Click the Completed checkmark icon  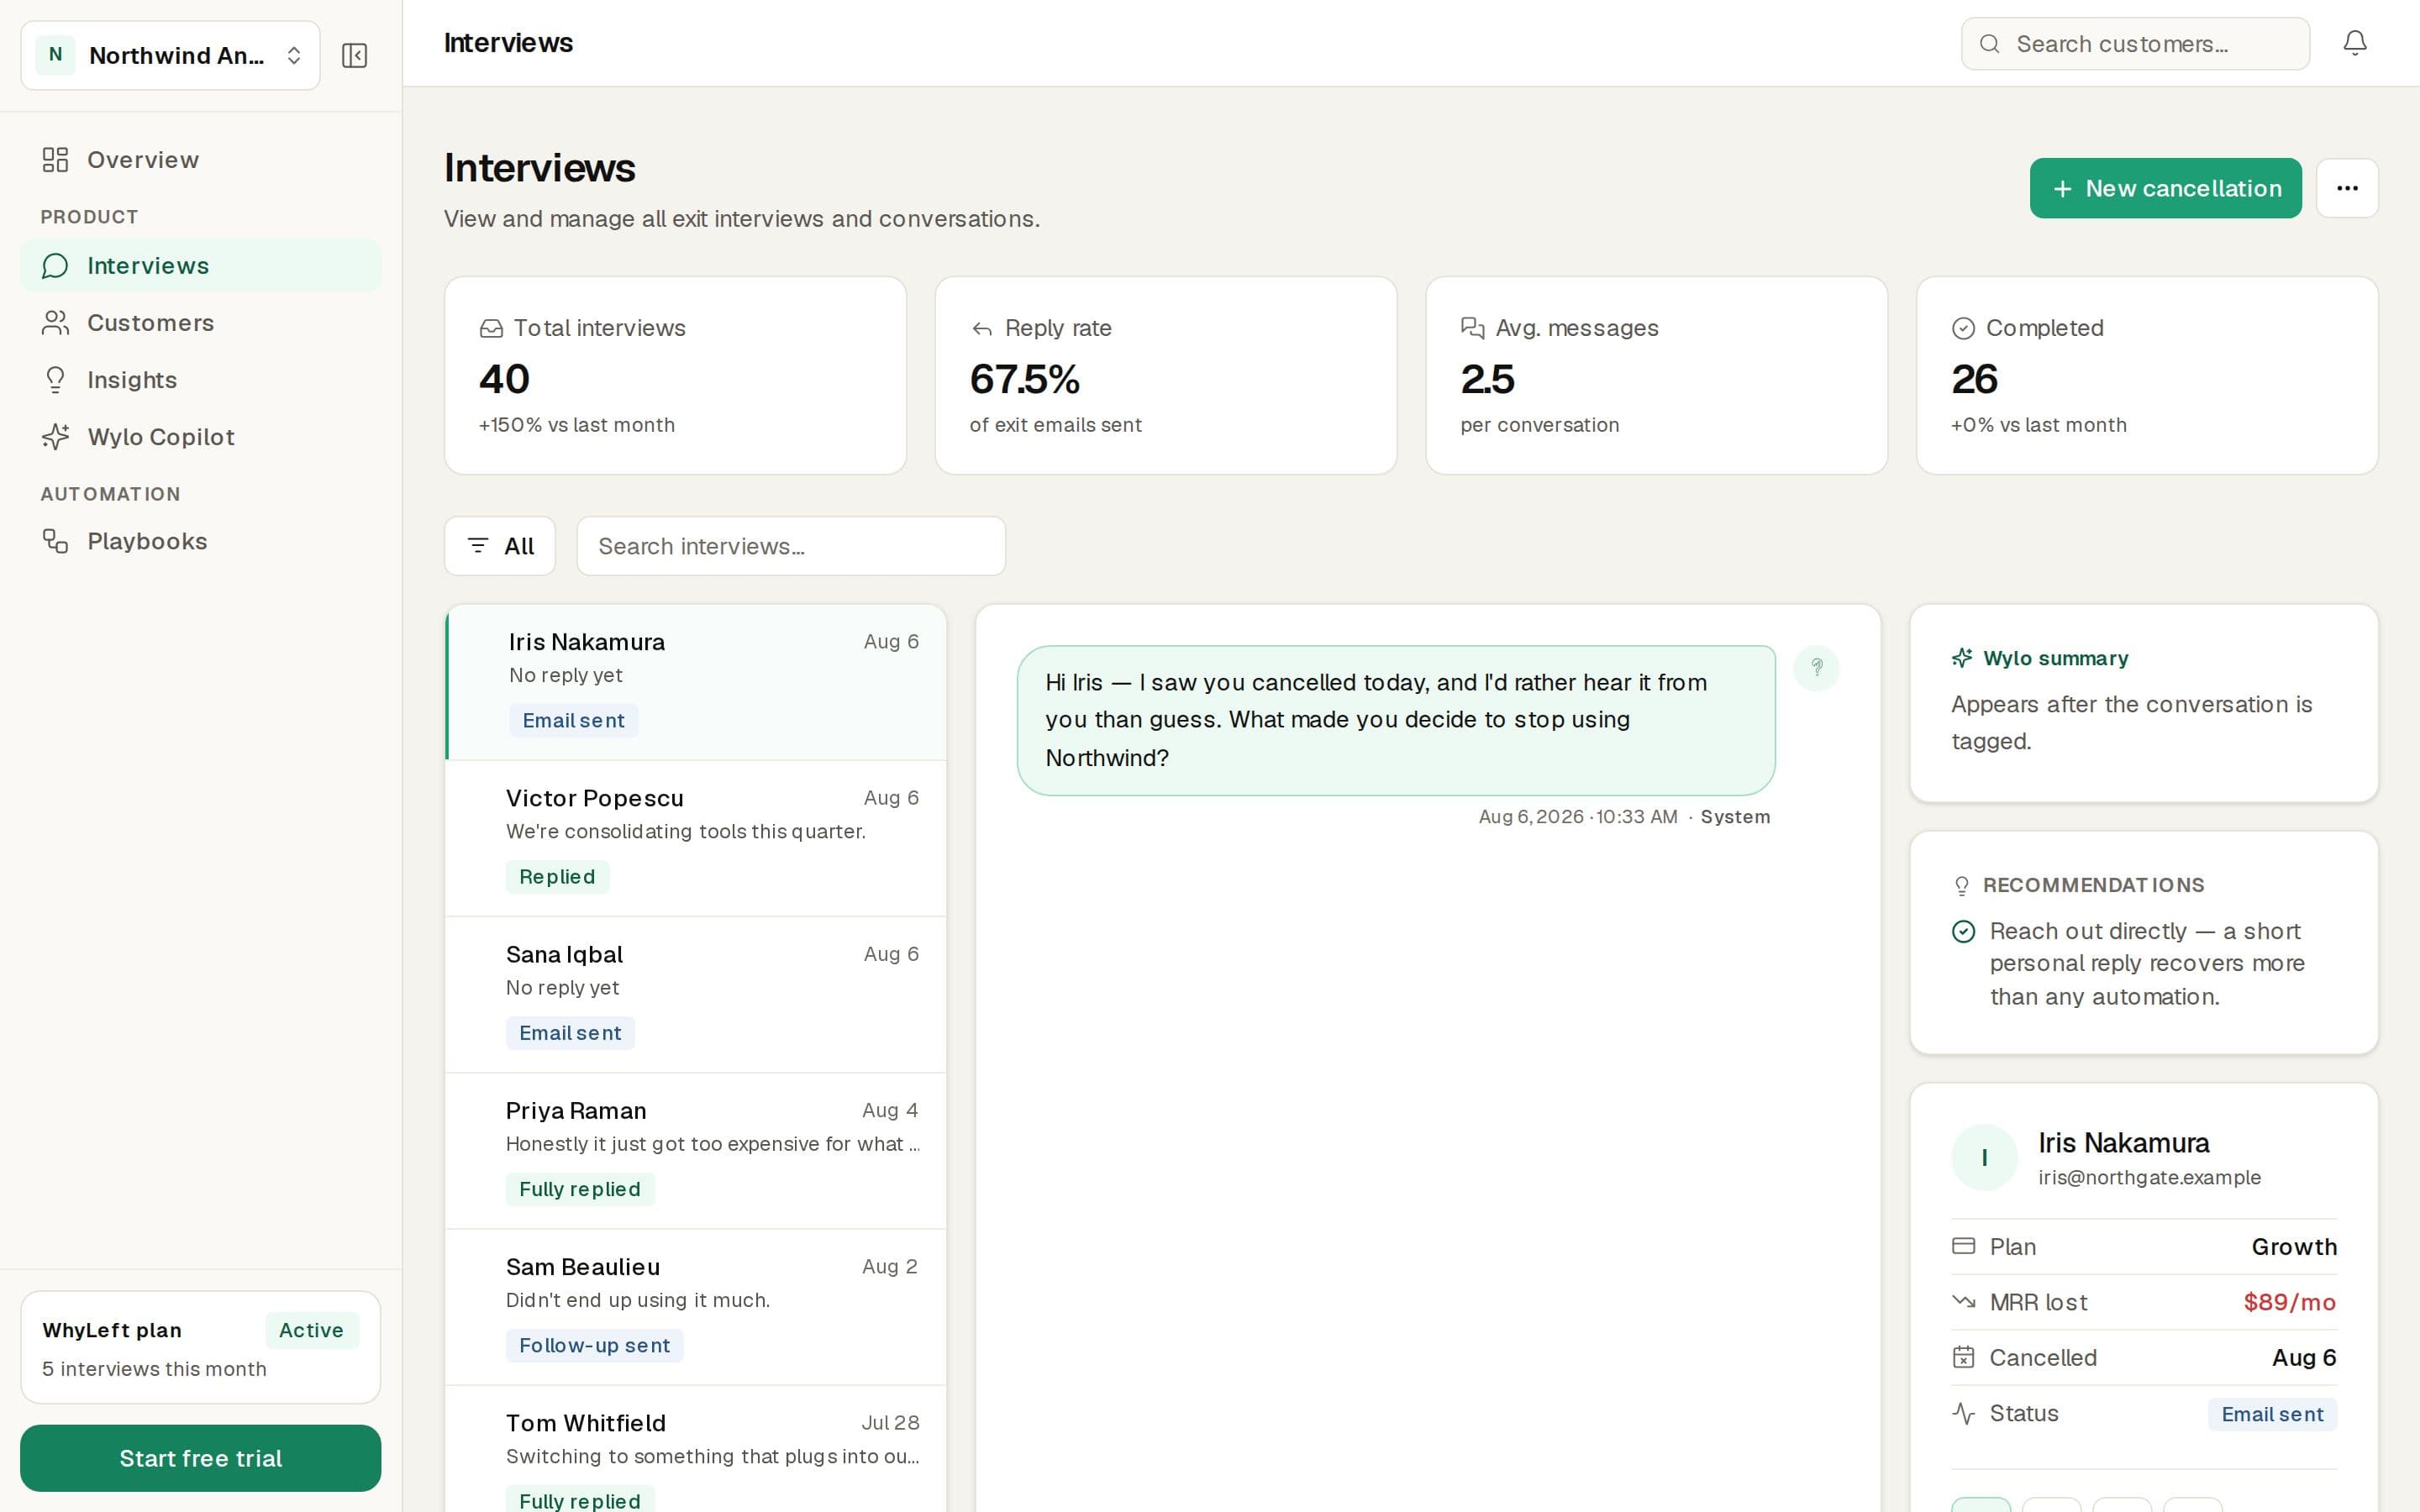1963,328
